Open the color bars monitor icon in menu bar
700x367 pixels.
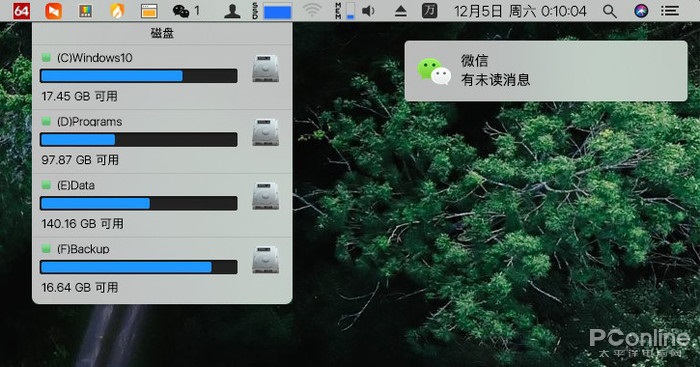click(85, 11)
